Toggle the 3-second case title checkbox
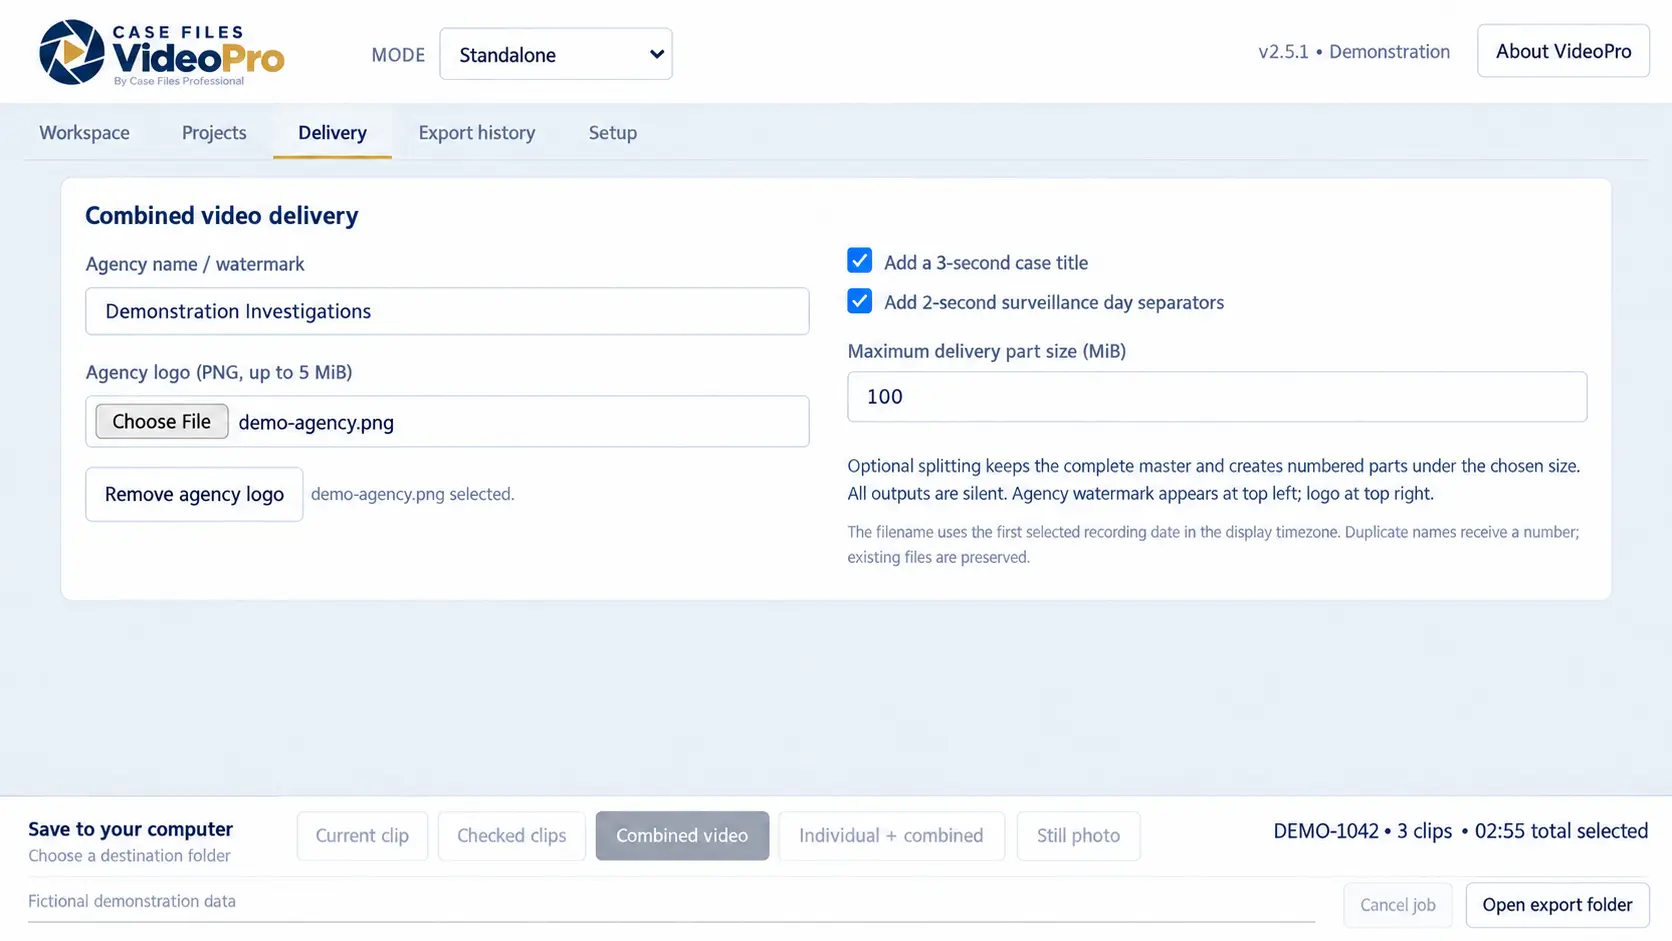This screenshot has height=941, width=1672. 859,261
